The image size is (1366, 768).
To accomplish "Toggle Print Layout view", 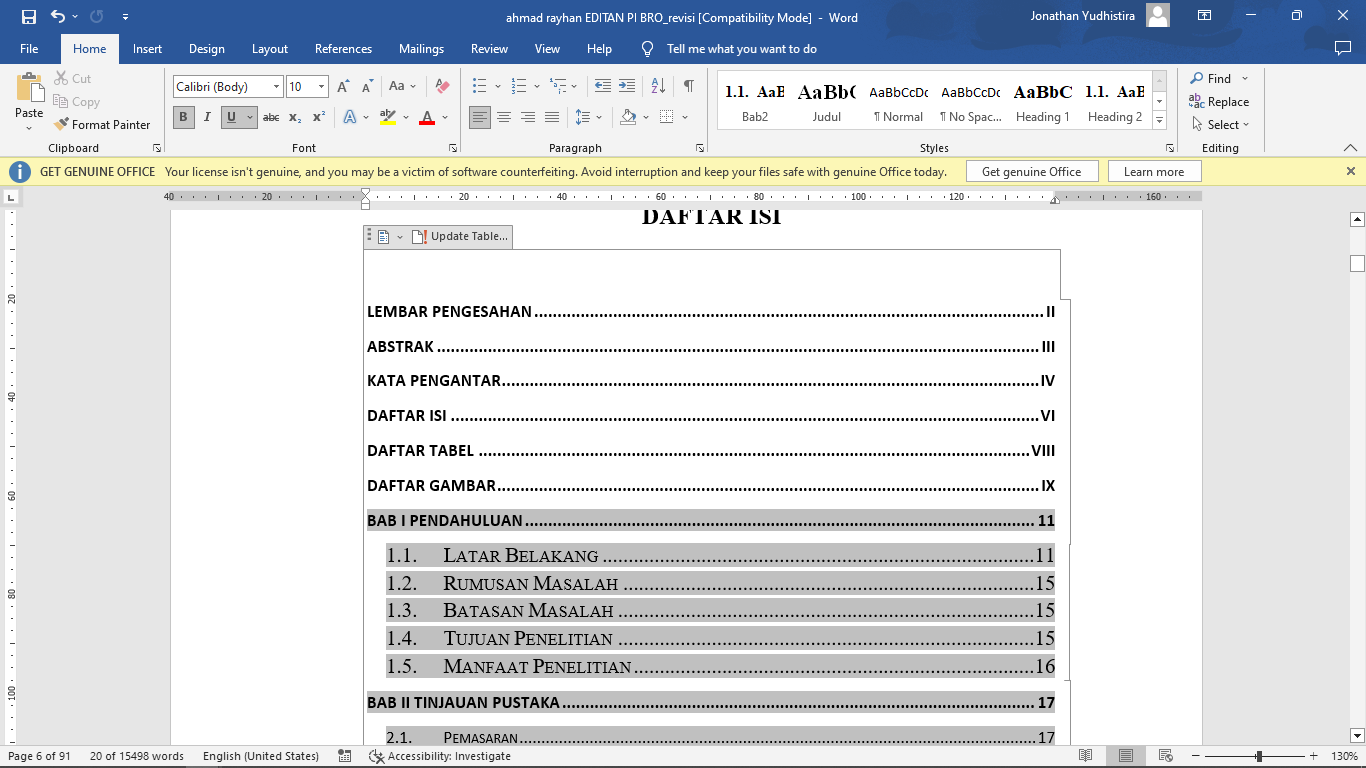I will pos(1126,756).
